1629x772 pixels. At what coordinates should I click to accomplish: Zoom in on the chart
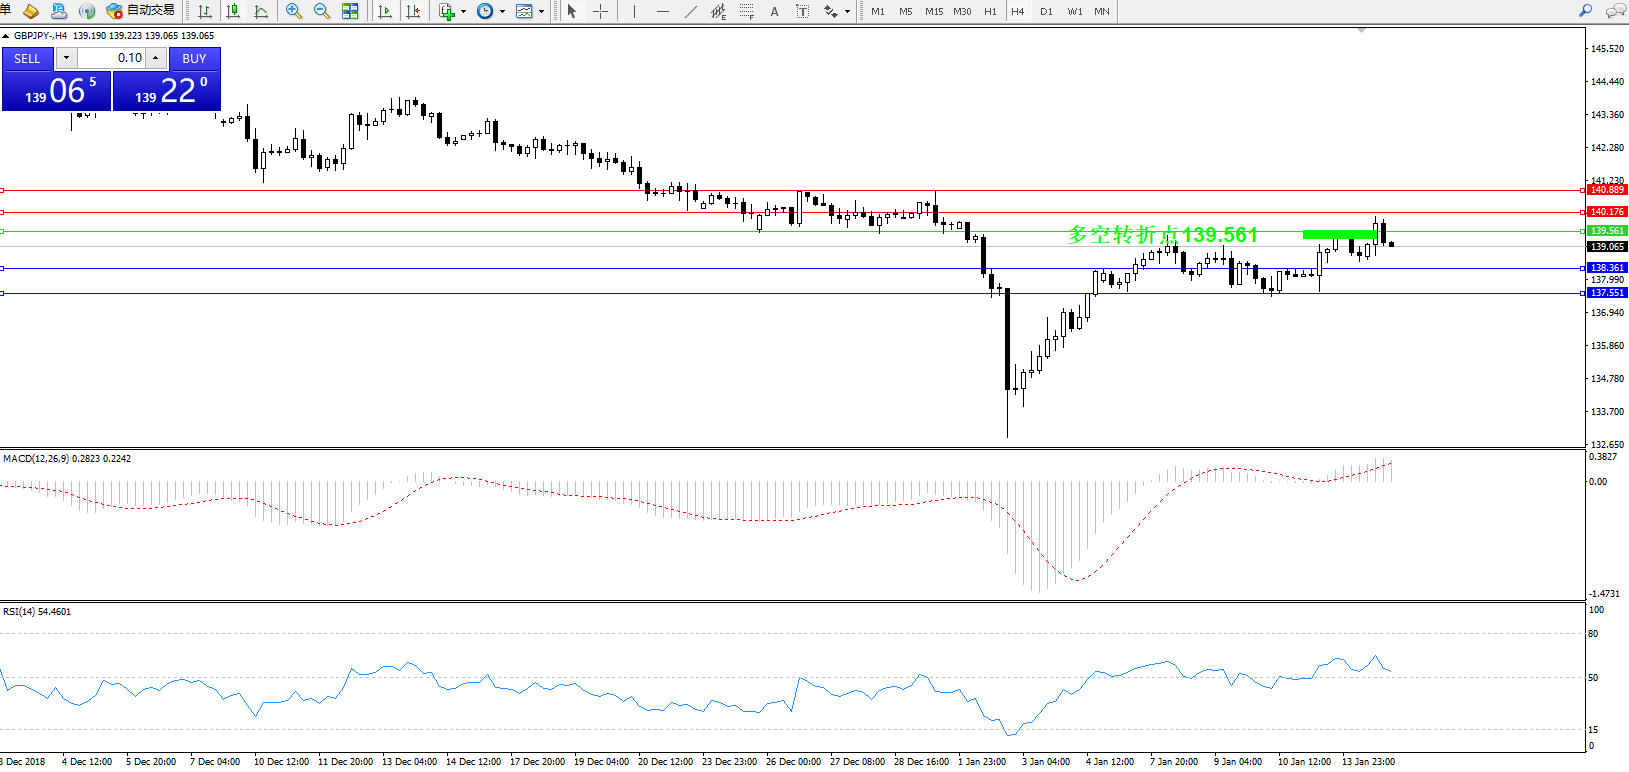(x=294, y=11)
